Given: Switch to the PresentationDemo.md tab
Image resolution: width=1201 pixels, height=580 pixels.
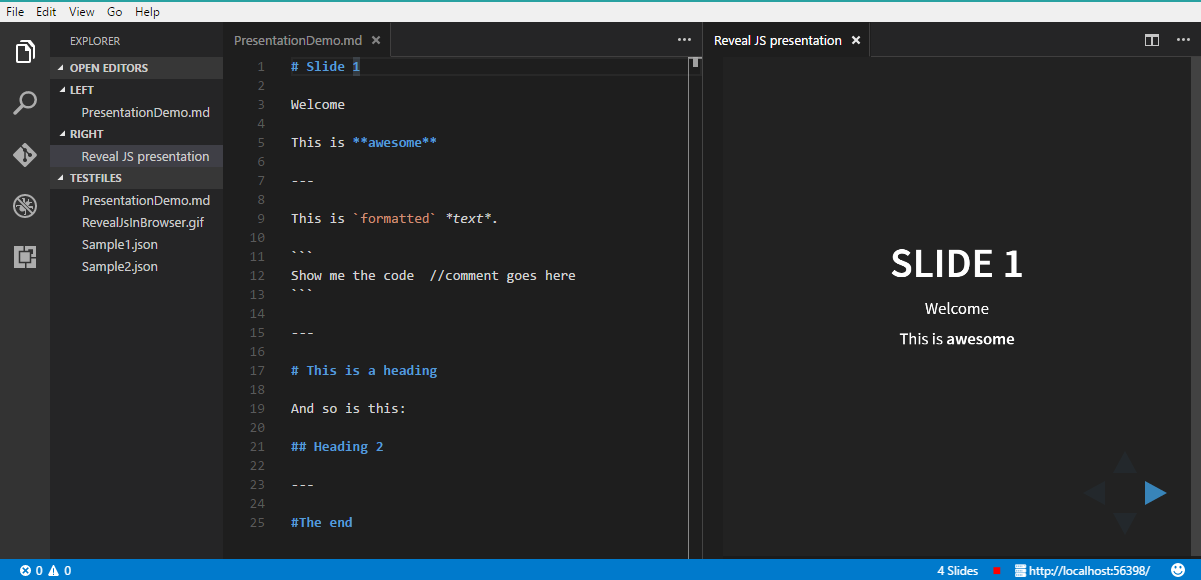Looking at the screenshot, I should point(296,40).
